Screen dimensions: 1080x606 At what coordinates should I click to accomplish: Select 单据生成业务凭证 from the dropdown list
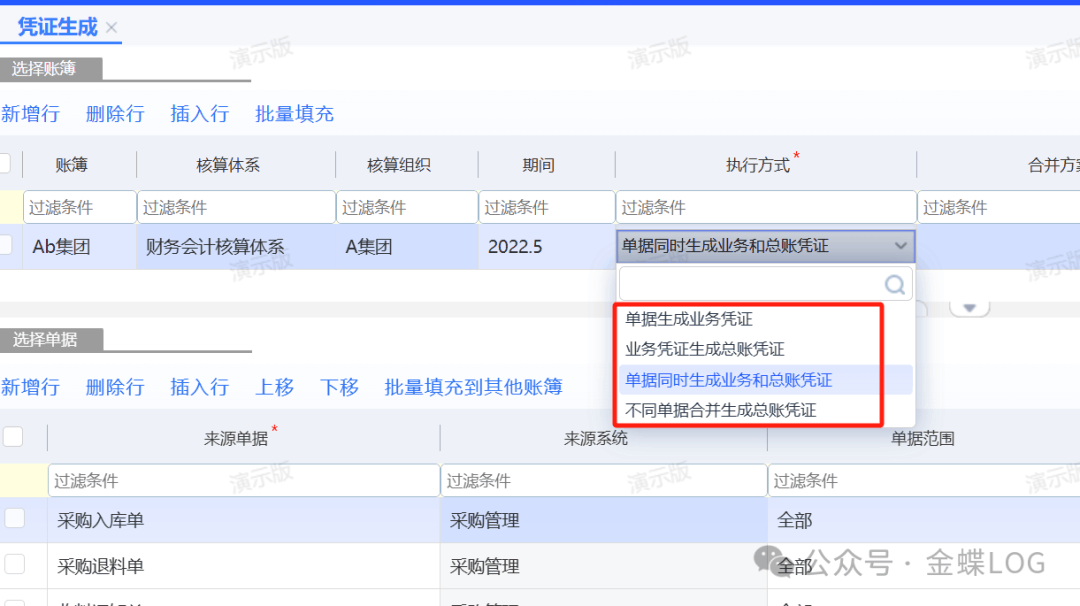pos(688,319)
